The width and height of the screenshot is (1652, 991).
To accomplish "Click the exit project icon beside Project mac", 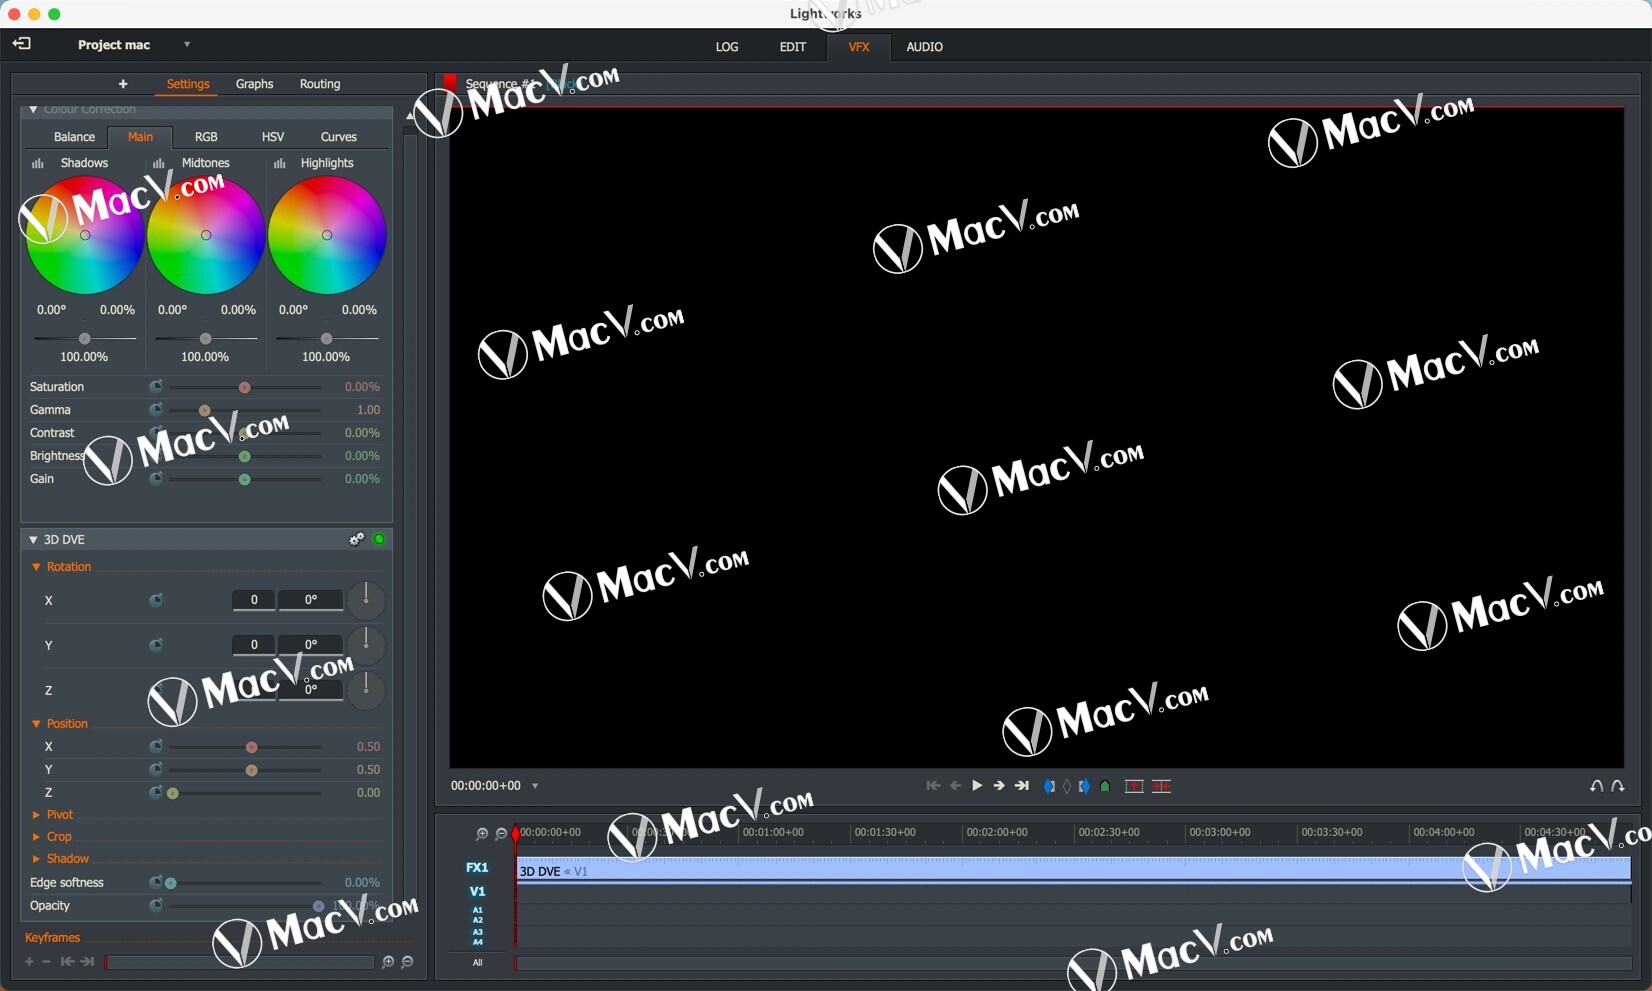I will coord(22,44).
